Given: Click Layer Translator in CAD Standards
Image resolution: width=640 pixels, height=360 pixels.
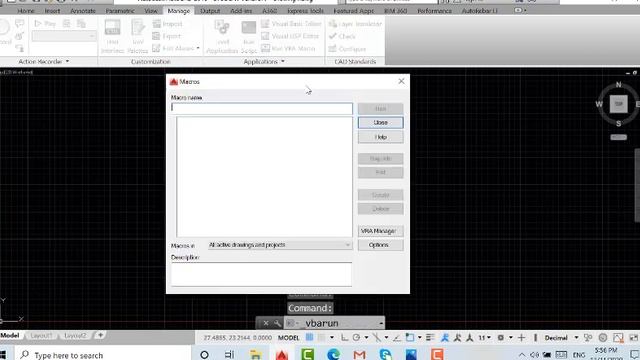Looking at the screenshot, I should pos(355,24).
